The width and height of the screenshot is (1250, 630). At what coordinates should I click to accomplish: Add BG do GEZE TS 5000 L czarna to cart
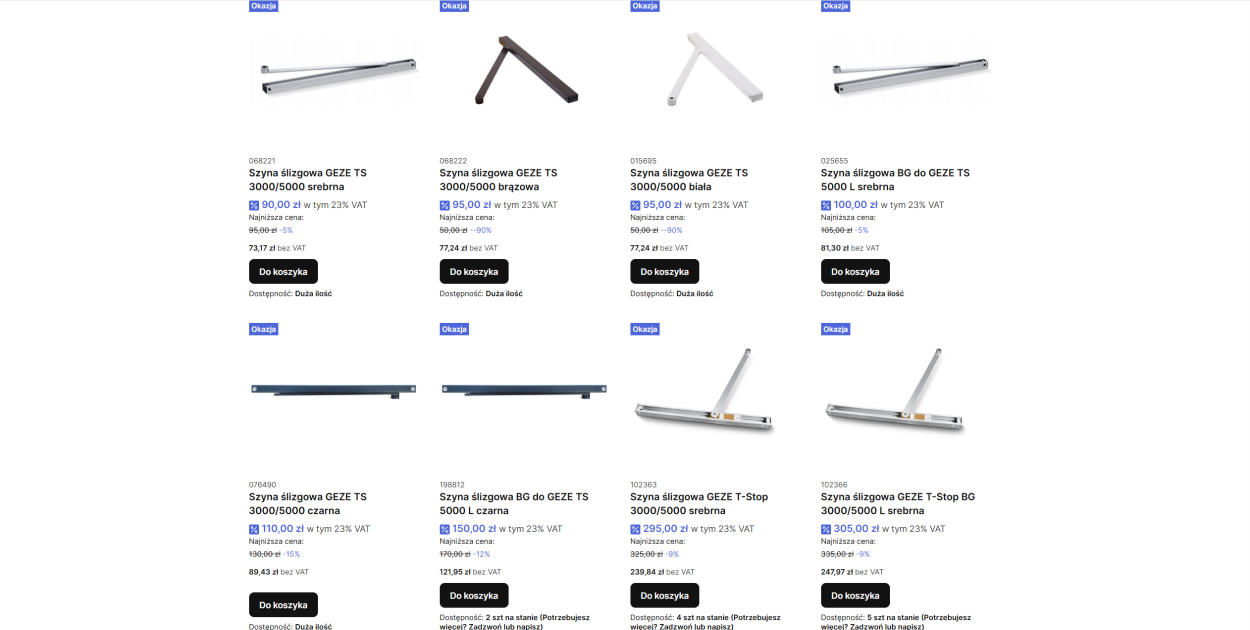coord(474,595)
